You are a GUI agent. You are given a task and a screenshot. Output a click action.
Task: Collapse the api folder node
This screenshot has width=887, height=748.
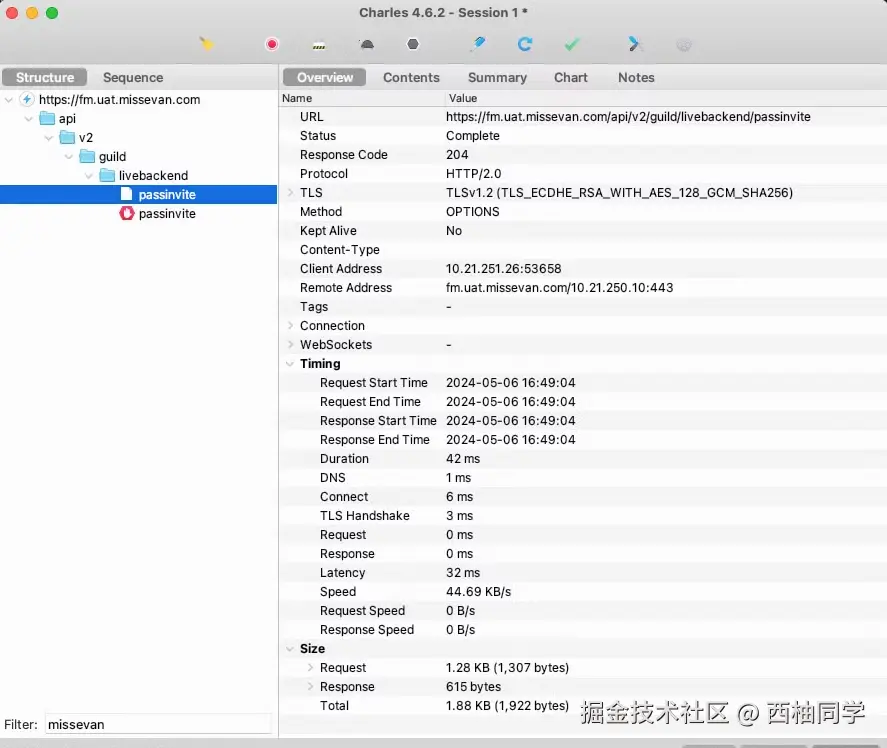(x=28, y=119)
